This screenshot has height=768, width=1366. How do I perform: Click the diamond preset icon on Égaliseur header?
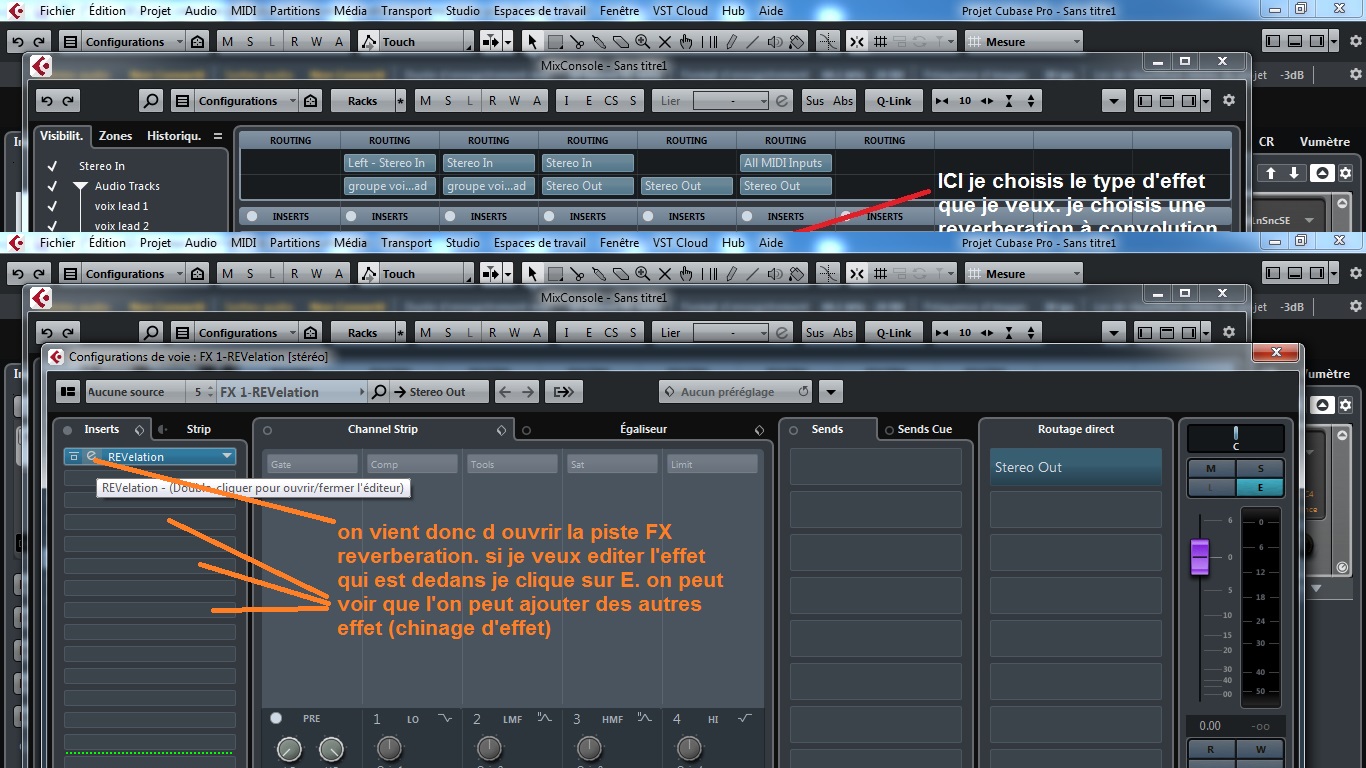(x=760, y=430)
